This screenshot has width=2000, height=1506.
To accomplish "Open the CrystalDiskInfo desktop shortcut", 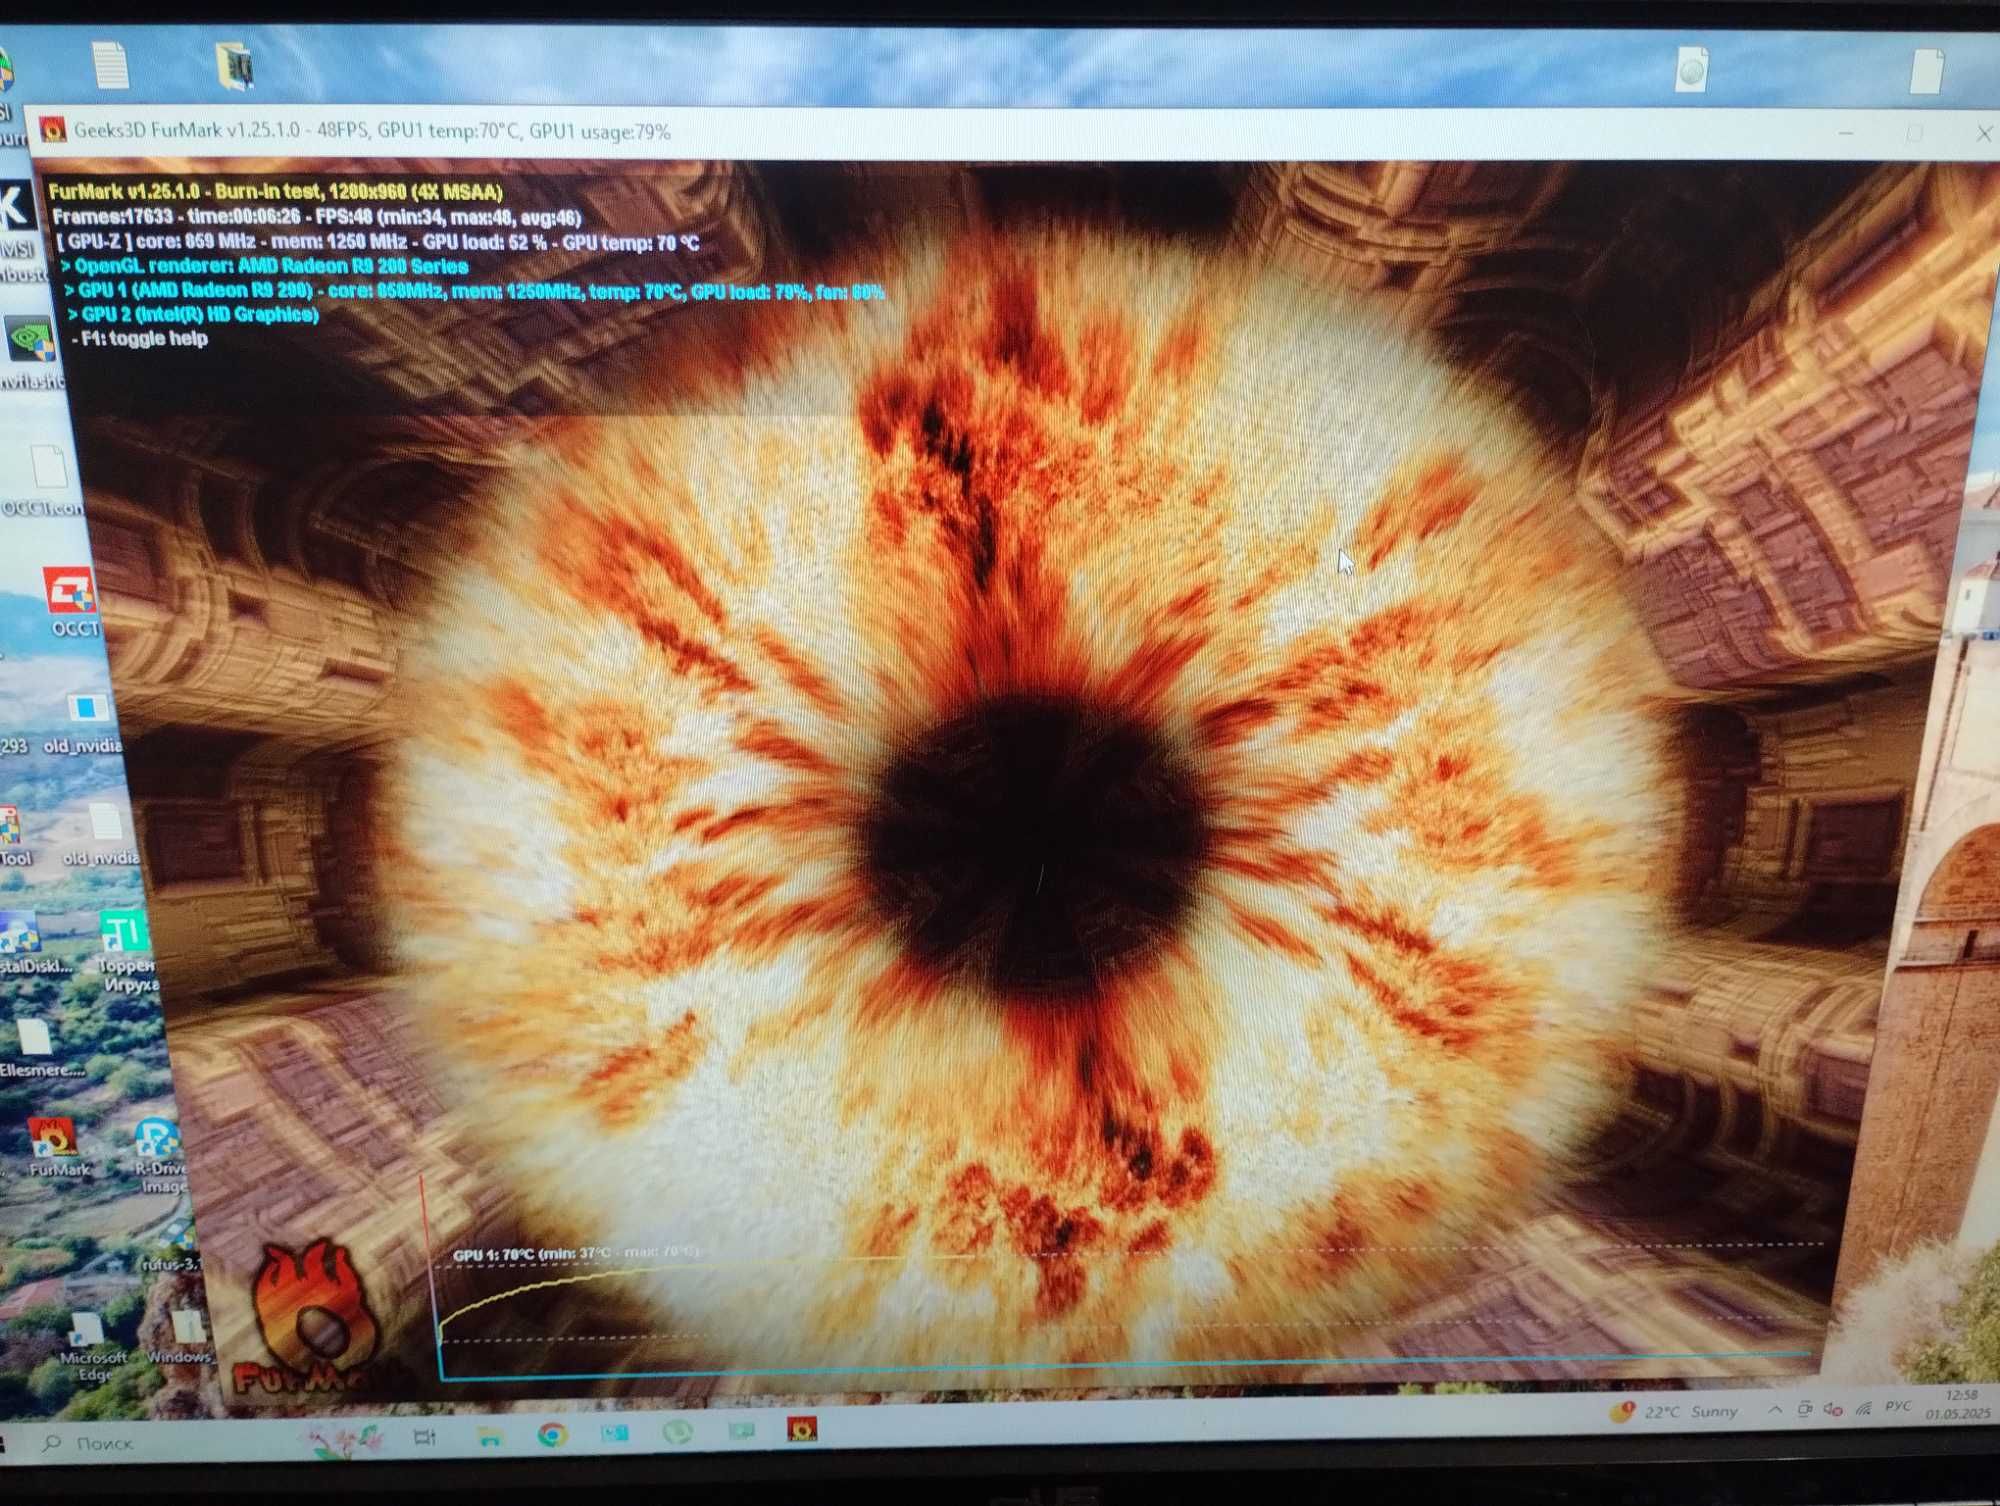I will (x=34, y=942).
